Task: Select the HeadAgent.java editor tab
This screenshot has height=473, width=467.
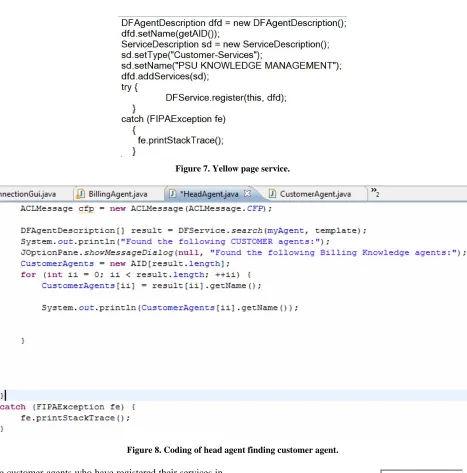Action: pyautogui.click(x=209, y=194)
